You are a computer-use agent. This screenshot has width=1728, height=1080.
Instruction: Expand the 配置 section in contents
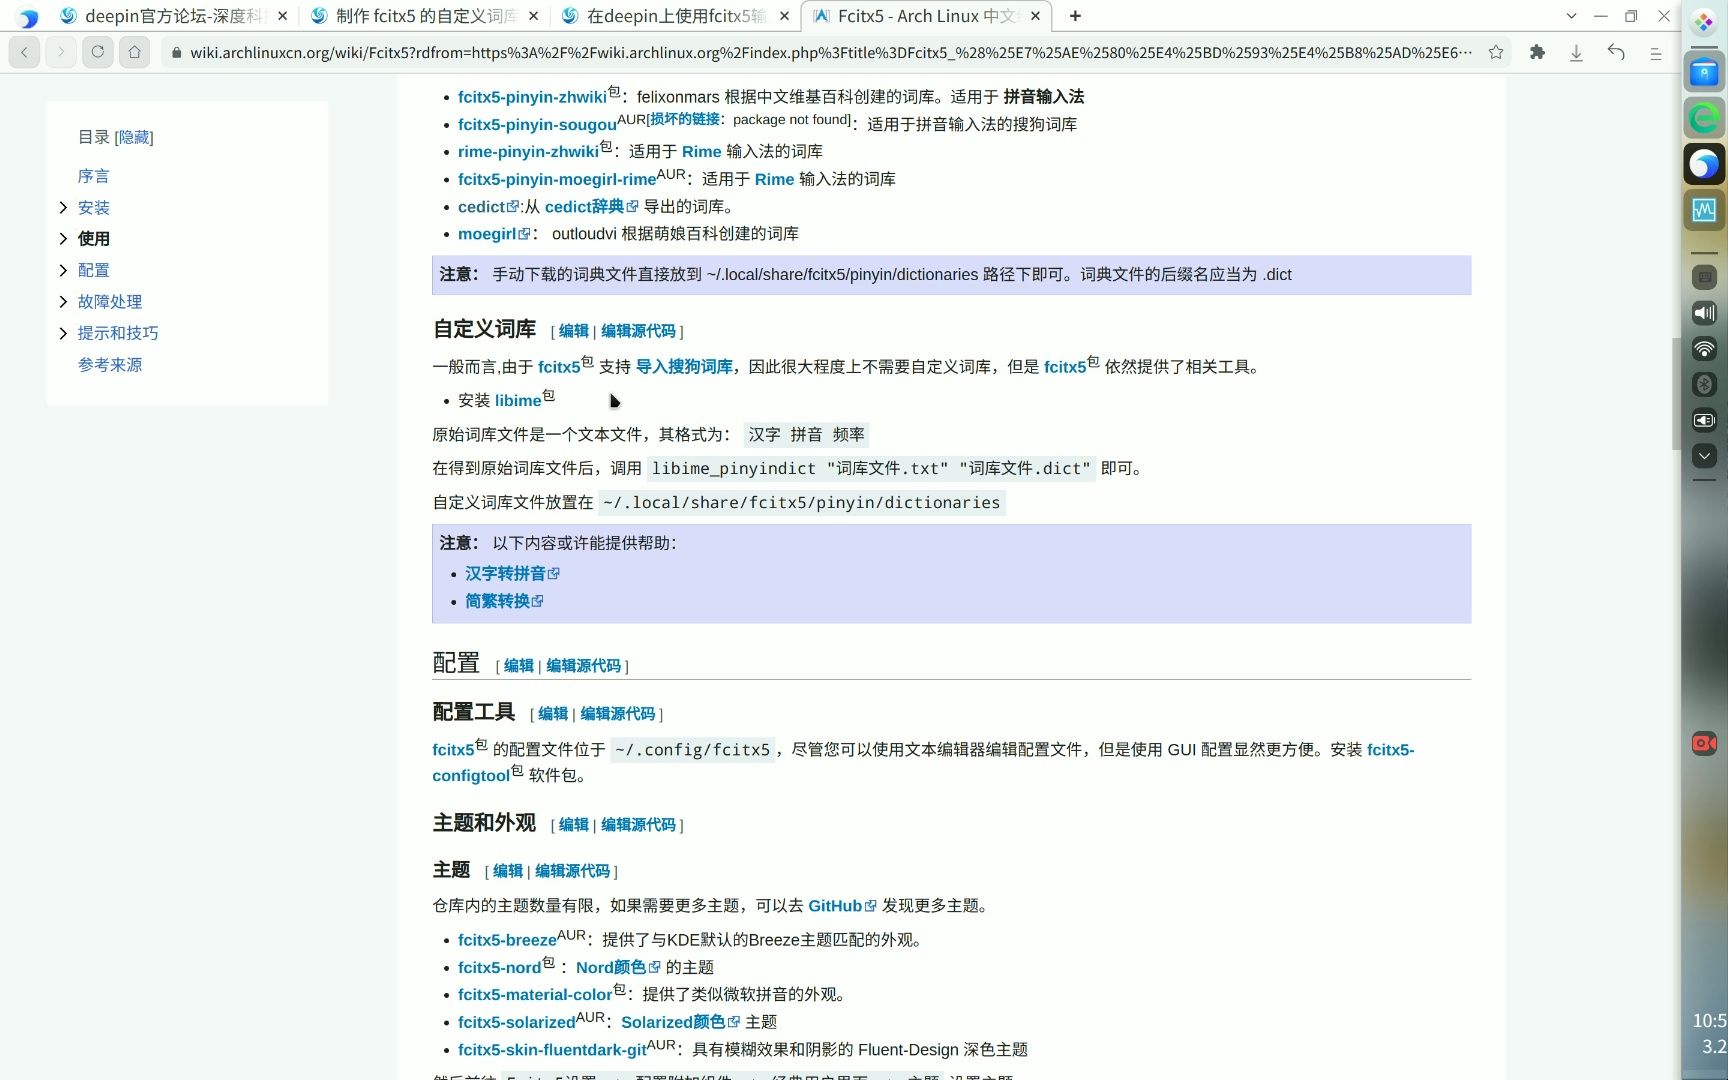click(63, 270)
